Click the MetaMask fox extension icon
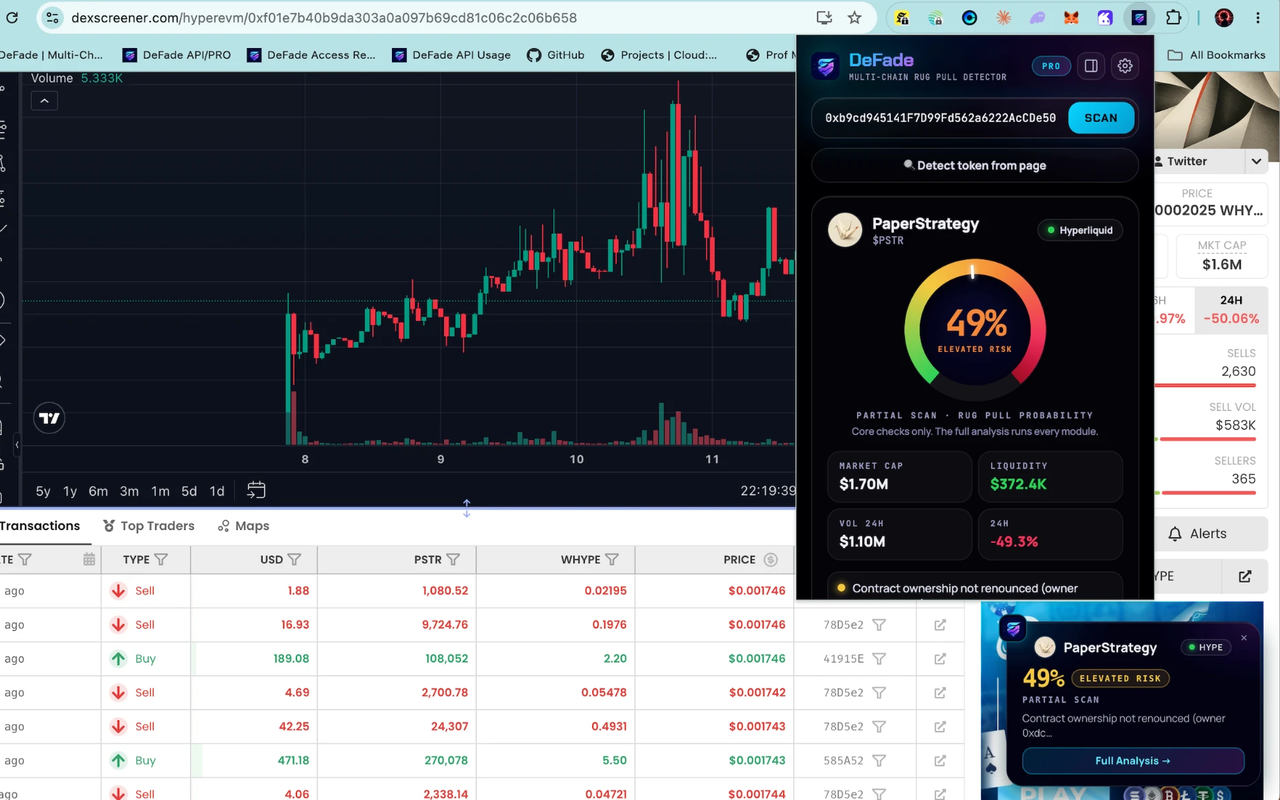The height and width of the screenshot is (800, 1280). pos(1071,18)
